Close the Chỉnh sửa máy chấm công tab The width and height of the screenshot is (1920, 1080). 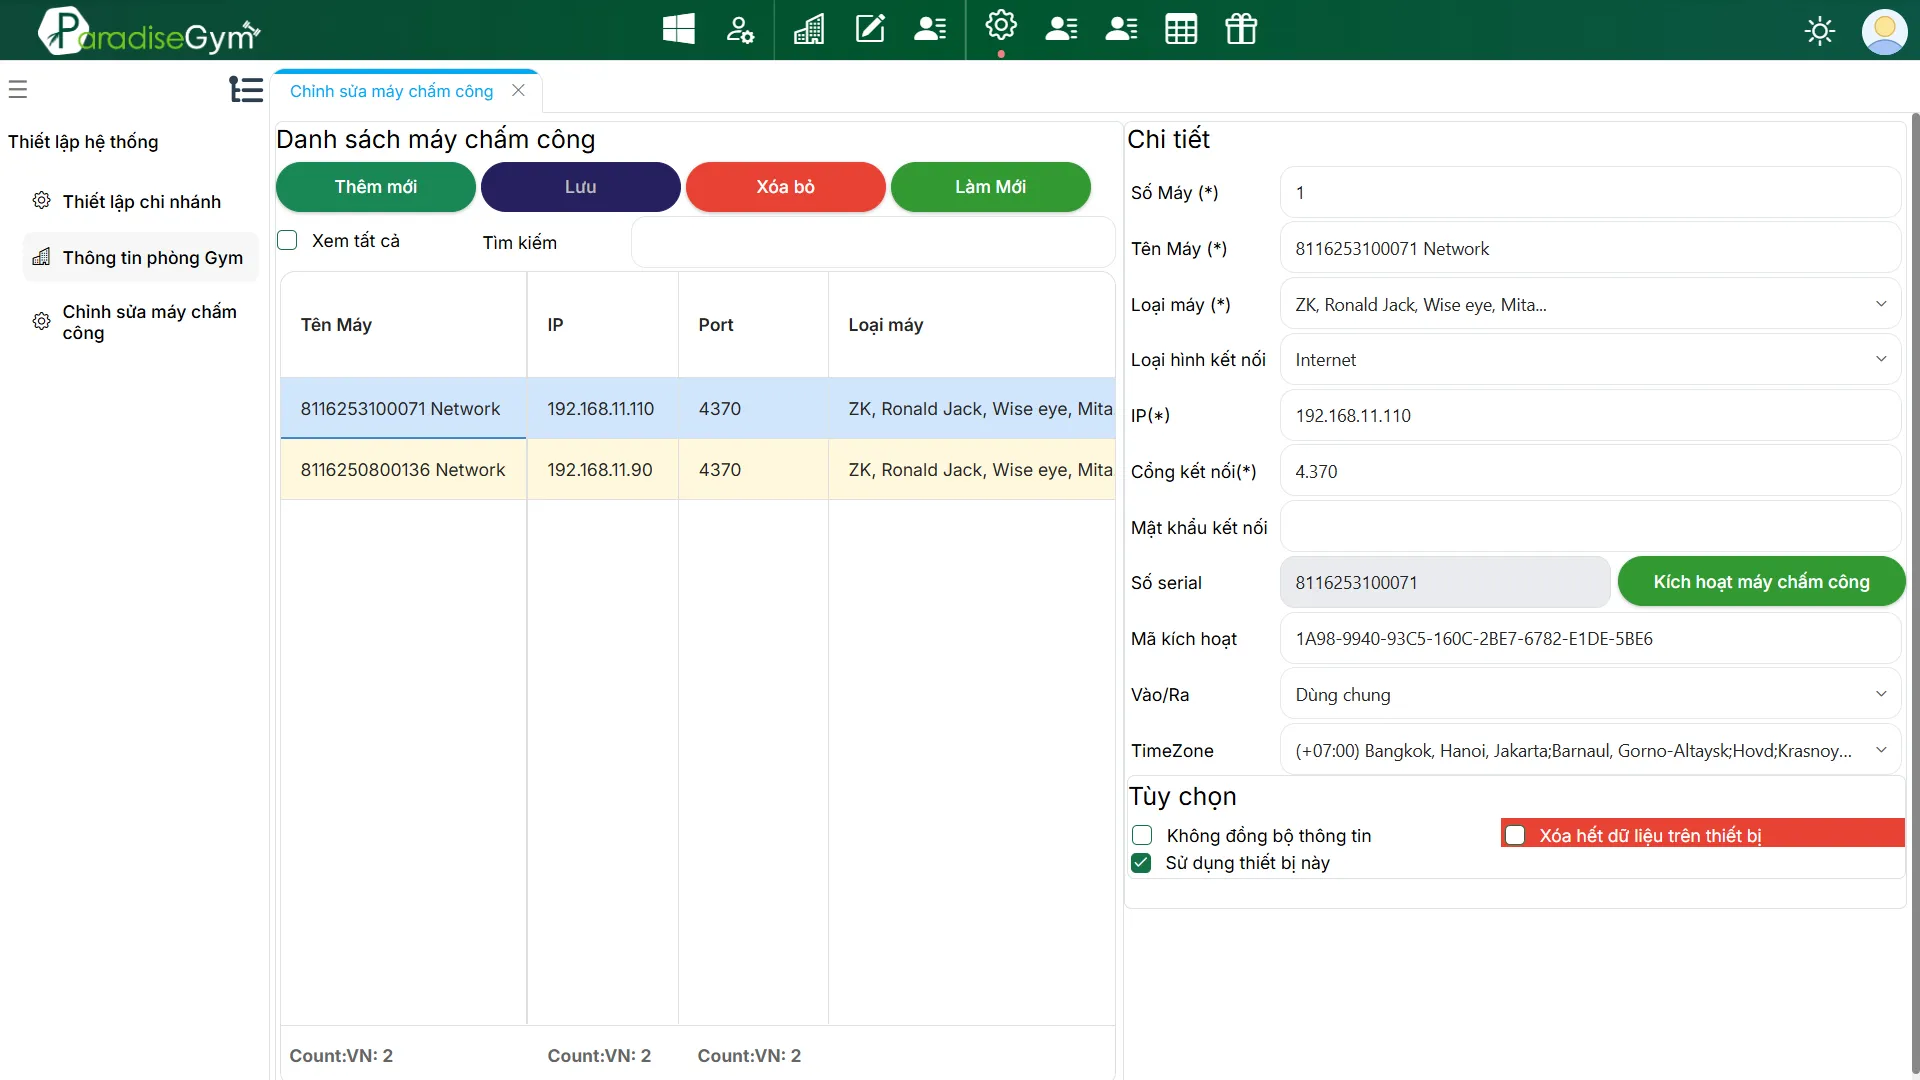tap(518, 90)
